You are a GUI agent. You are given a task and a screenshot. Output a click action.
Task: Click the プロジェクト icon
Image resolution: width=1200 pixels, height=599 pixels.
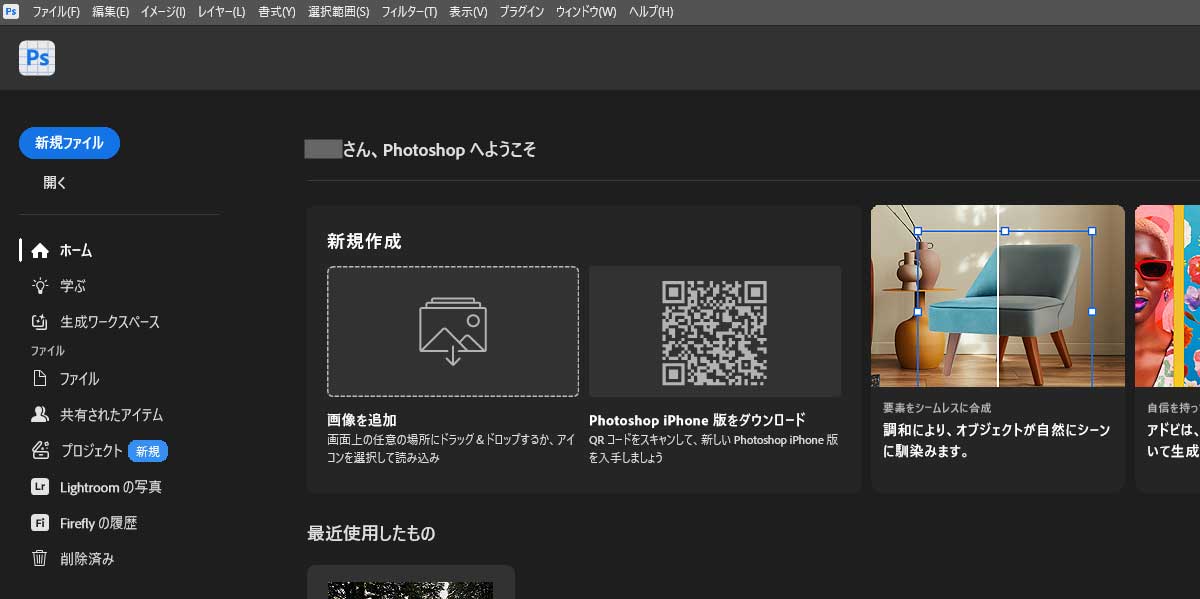(40, 451)
